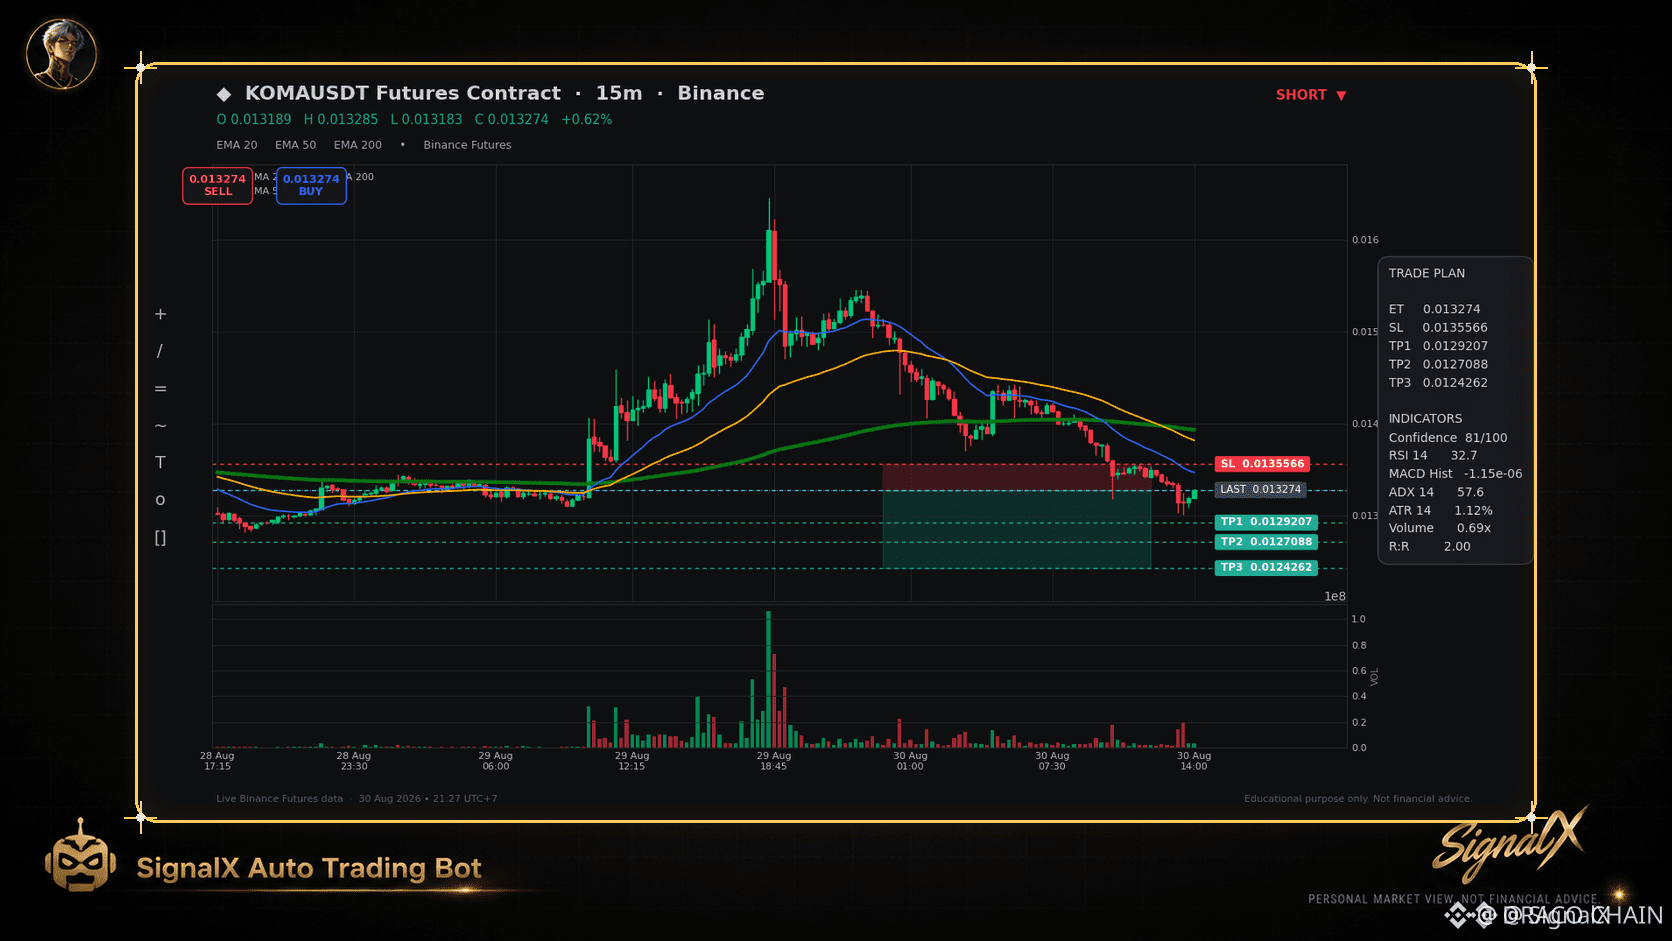
Task: Click the 29 Aug 18:45 time axis label
Action: coord(774,761)
